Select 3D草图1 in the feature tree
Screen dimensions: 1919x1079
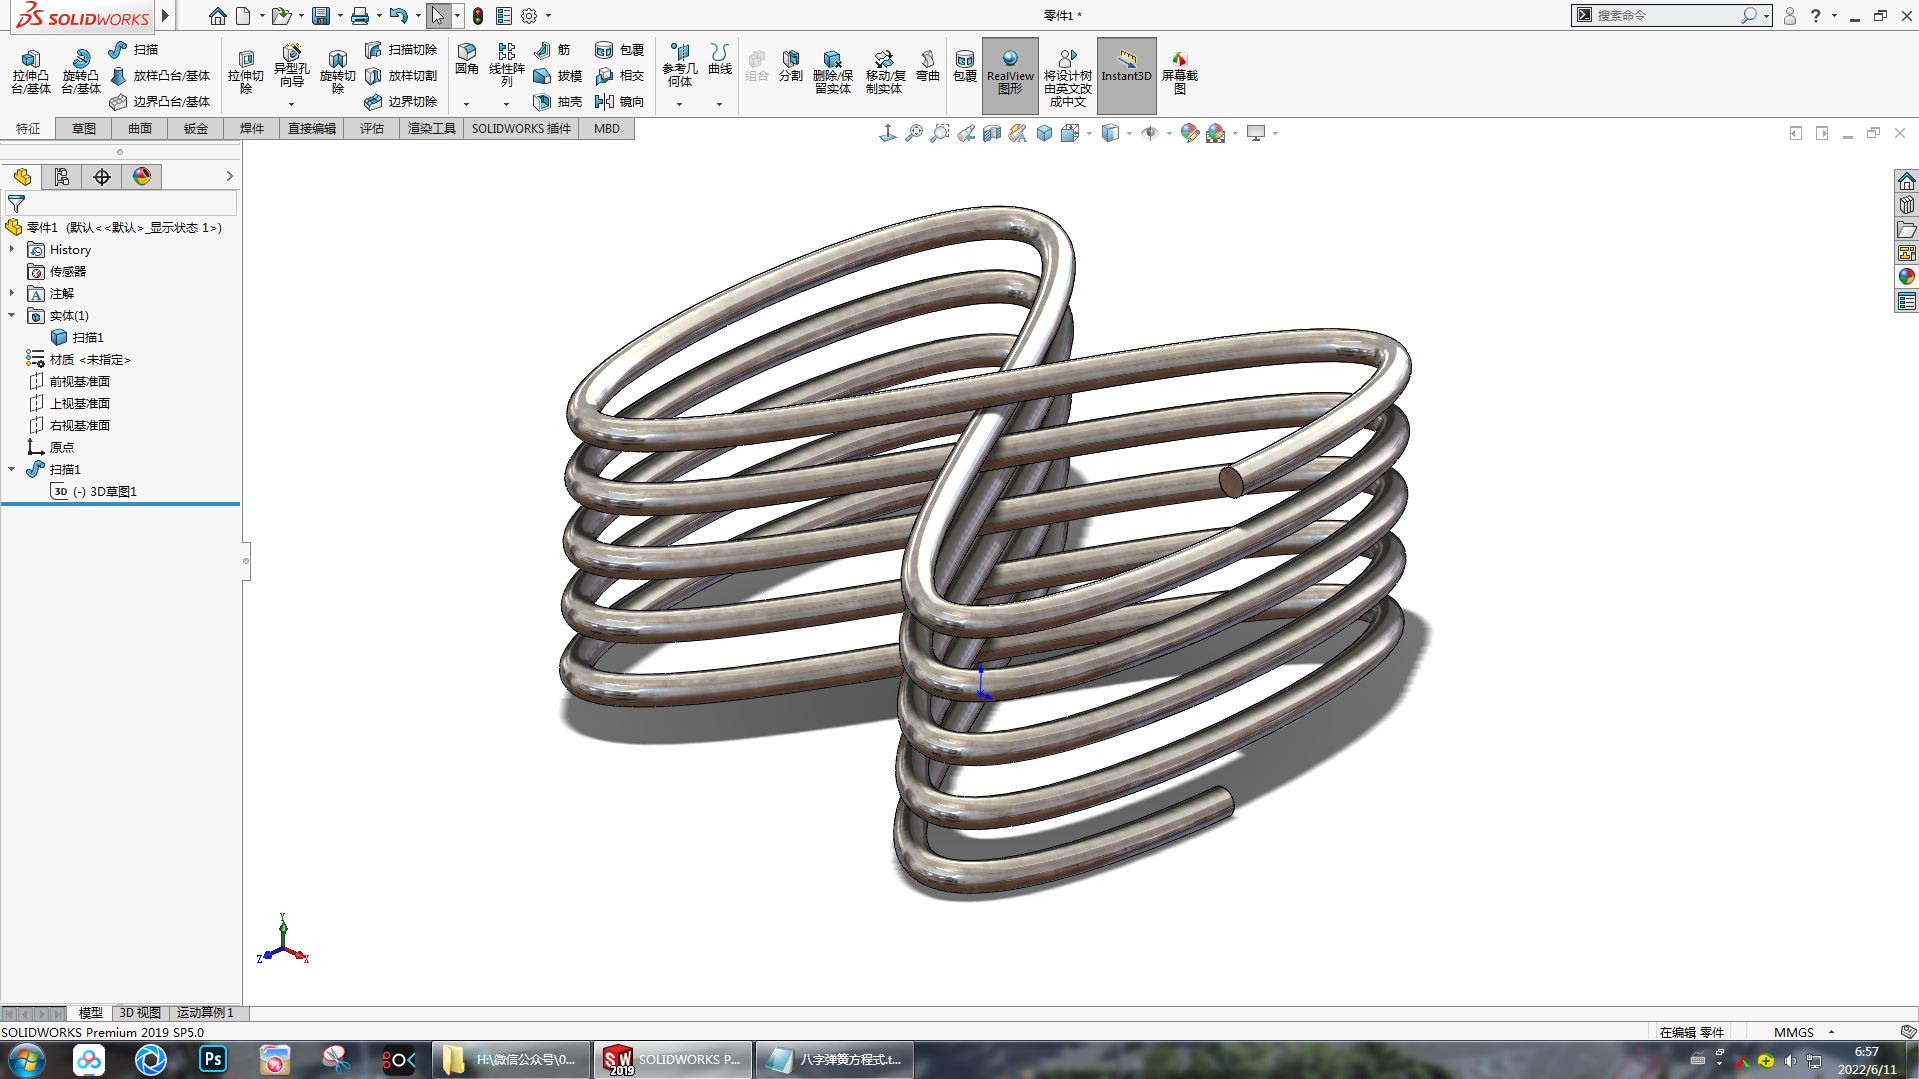95,491
